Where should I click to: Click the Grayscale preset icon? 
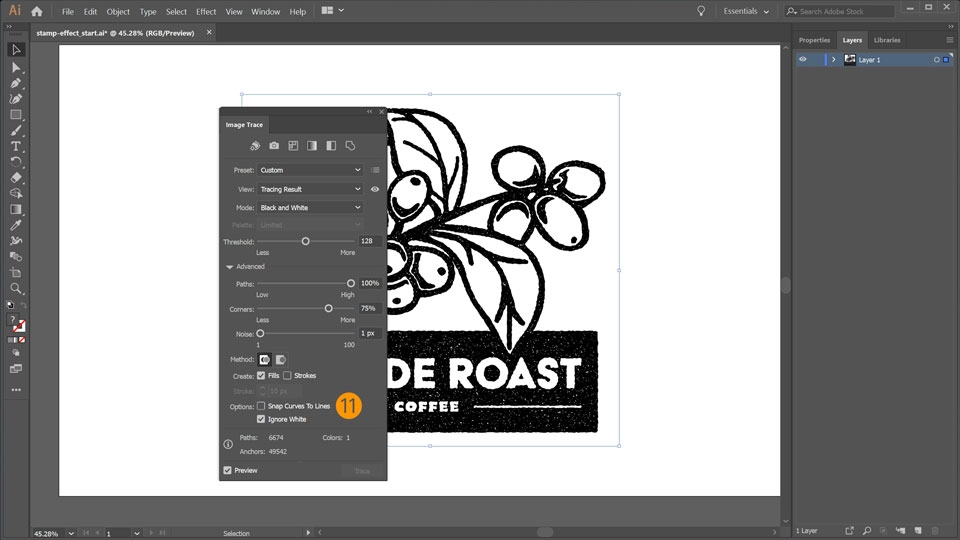(x=312, y=146)
